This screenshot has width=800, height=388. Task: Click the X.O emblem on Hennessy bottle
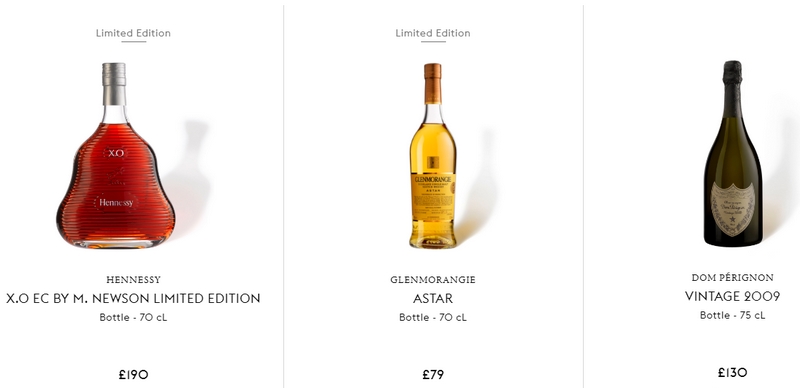click(115, 153)
